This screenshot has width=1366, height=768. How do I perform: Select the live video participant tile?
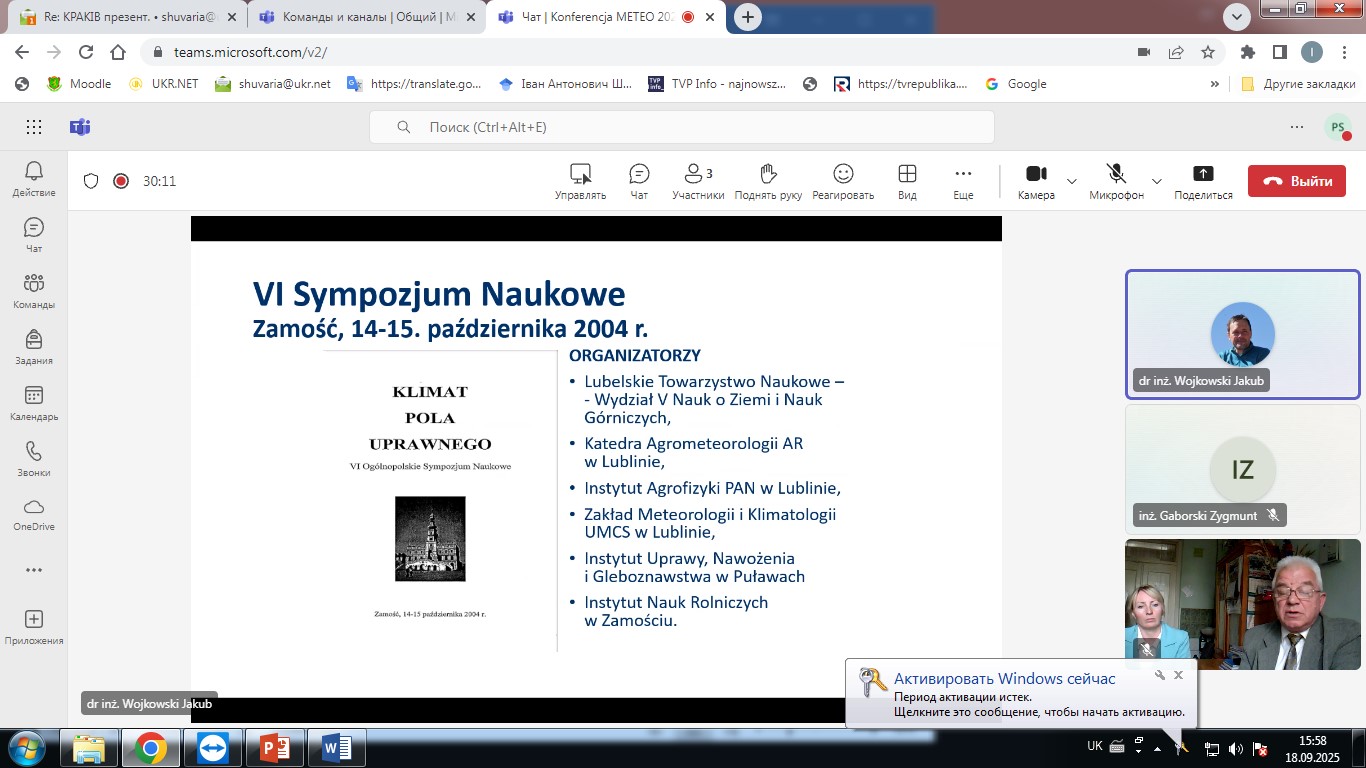1243,604
